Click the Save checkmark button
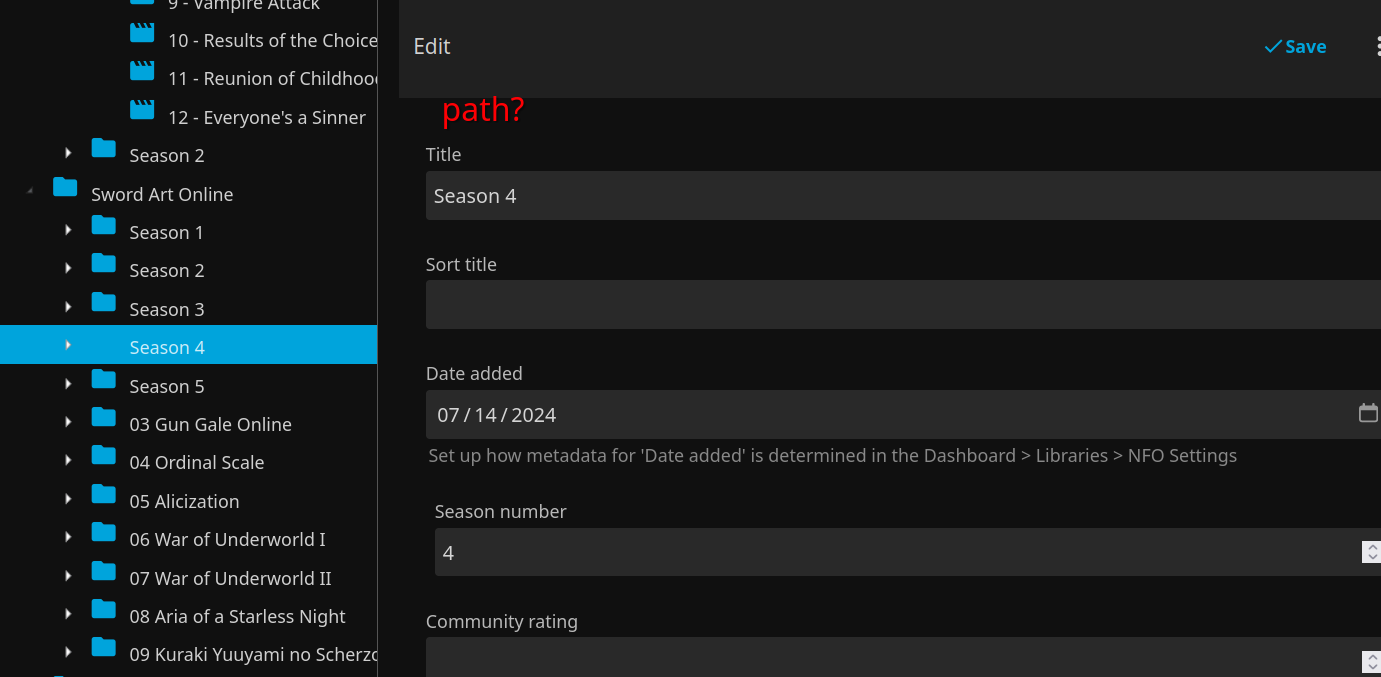1381x677 pixels. pos(1295,47)
